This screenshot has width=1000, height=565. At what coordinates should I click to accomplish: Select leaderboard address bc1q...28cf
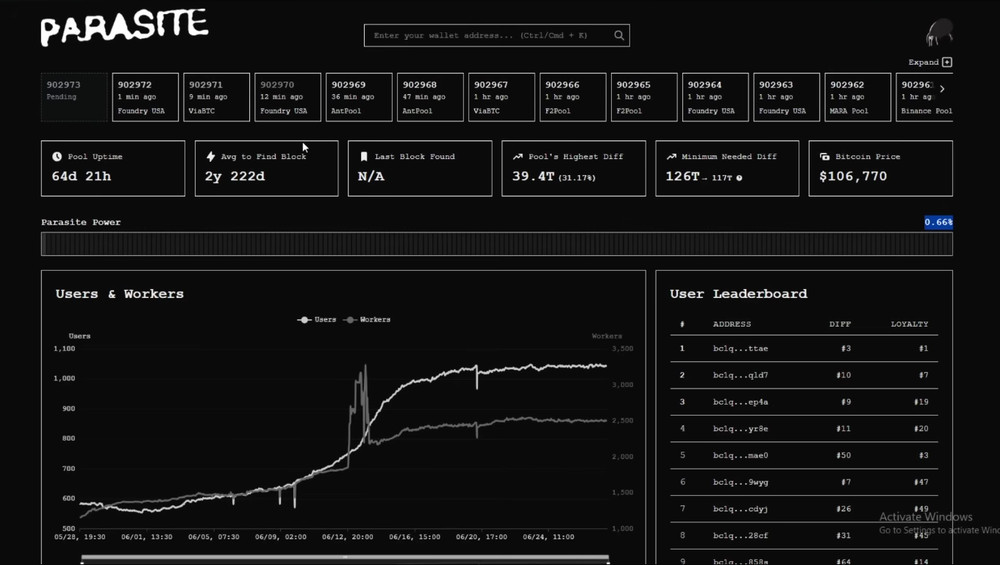pyautogui.click(x=740, y=536)
